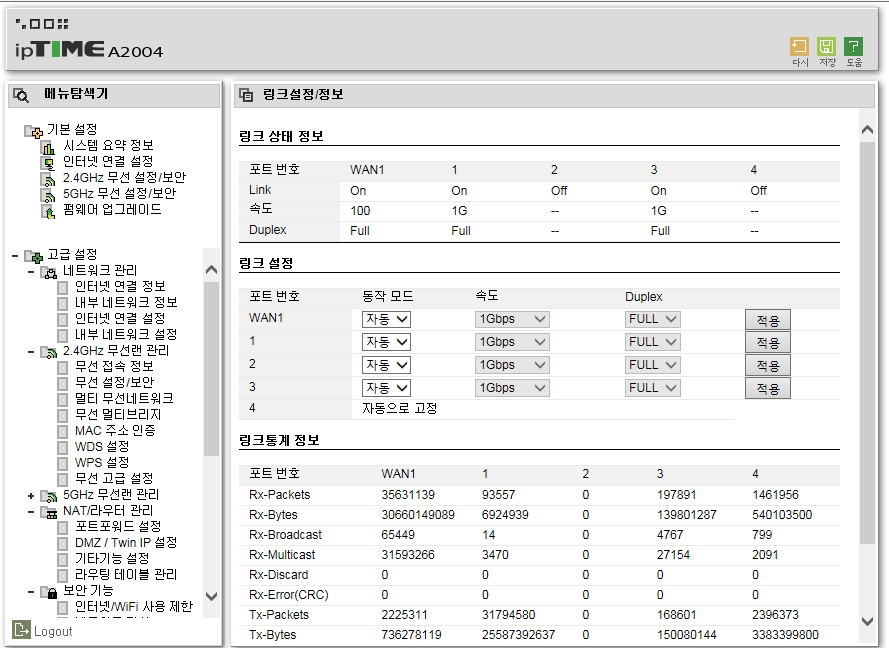Collapse the 네트워크 관리 node

pos(31,273)
